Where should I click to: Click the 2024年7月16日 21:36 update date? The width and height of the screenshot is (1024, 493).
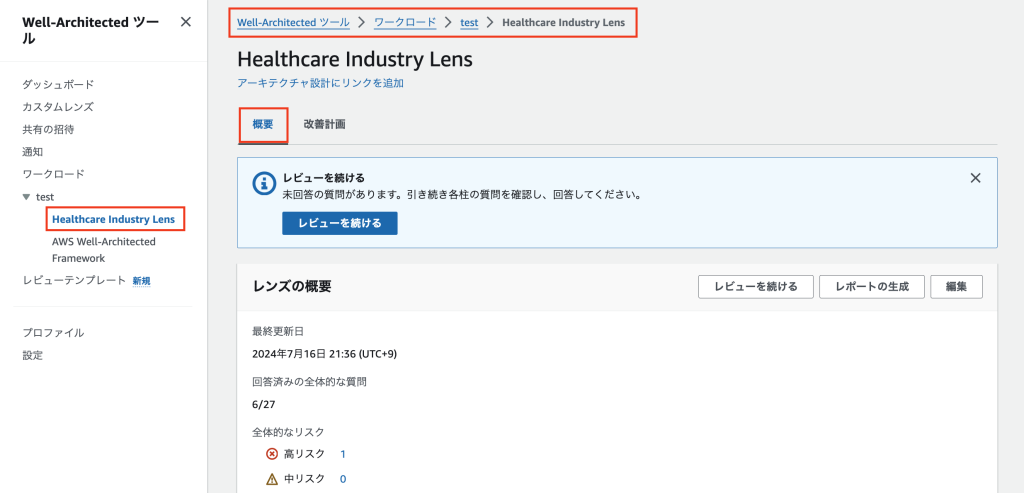coord(325,354)
